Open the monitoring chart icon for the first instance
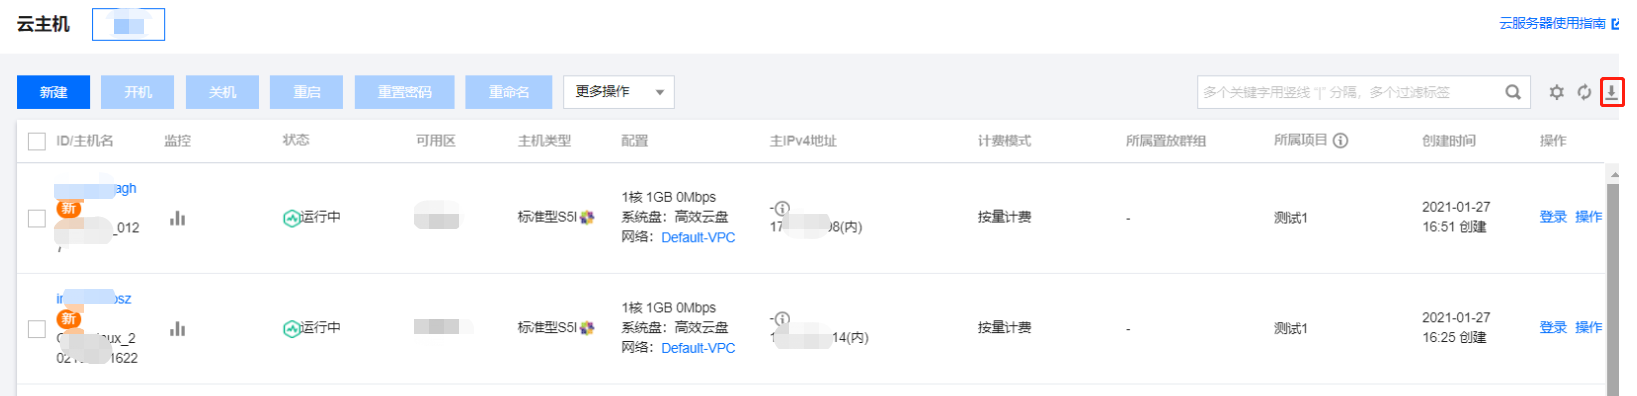 tap(177, 218)
